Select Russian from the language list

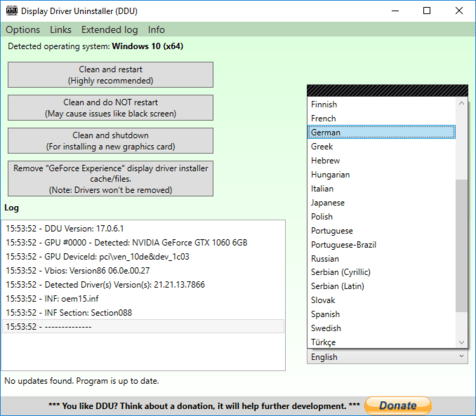coord(381,258)
